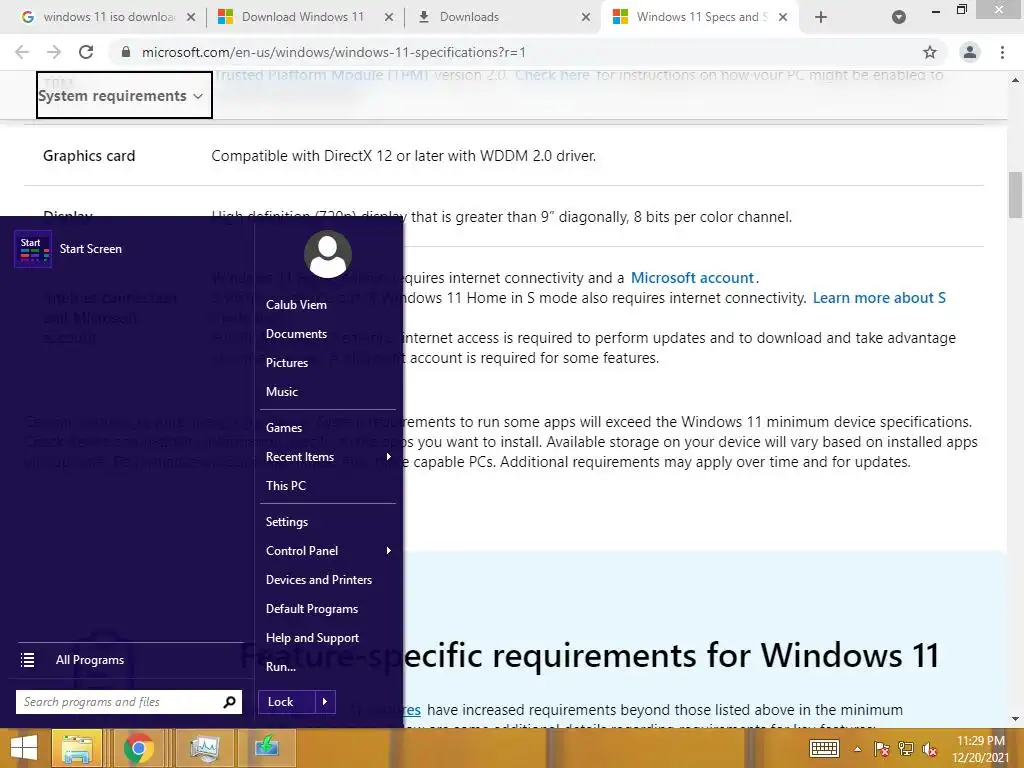Click the search magnifier icon in Start menu
The height and width of the screenshot is (768, 1024).
pos(229,702)
